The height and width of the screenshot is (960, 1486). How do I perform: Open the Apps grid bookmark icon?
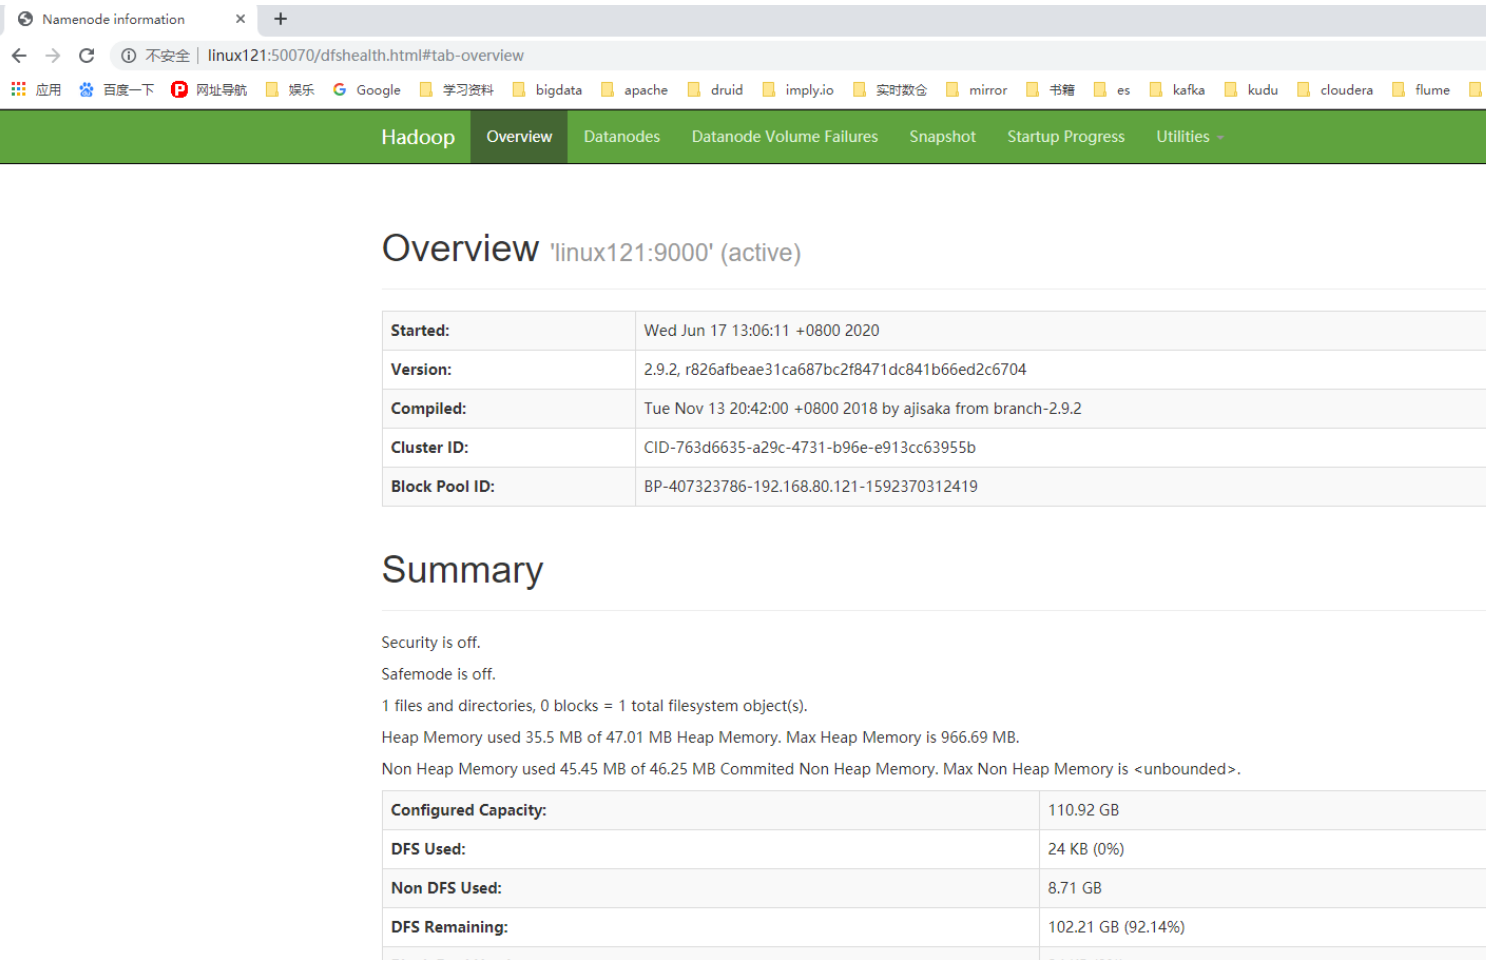click(x=18, y=89)
